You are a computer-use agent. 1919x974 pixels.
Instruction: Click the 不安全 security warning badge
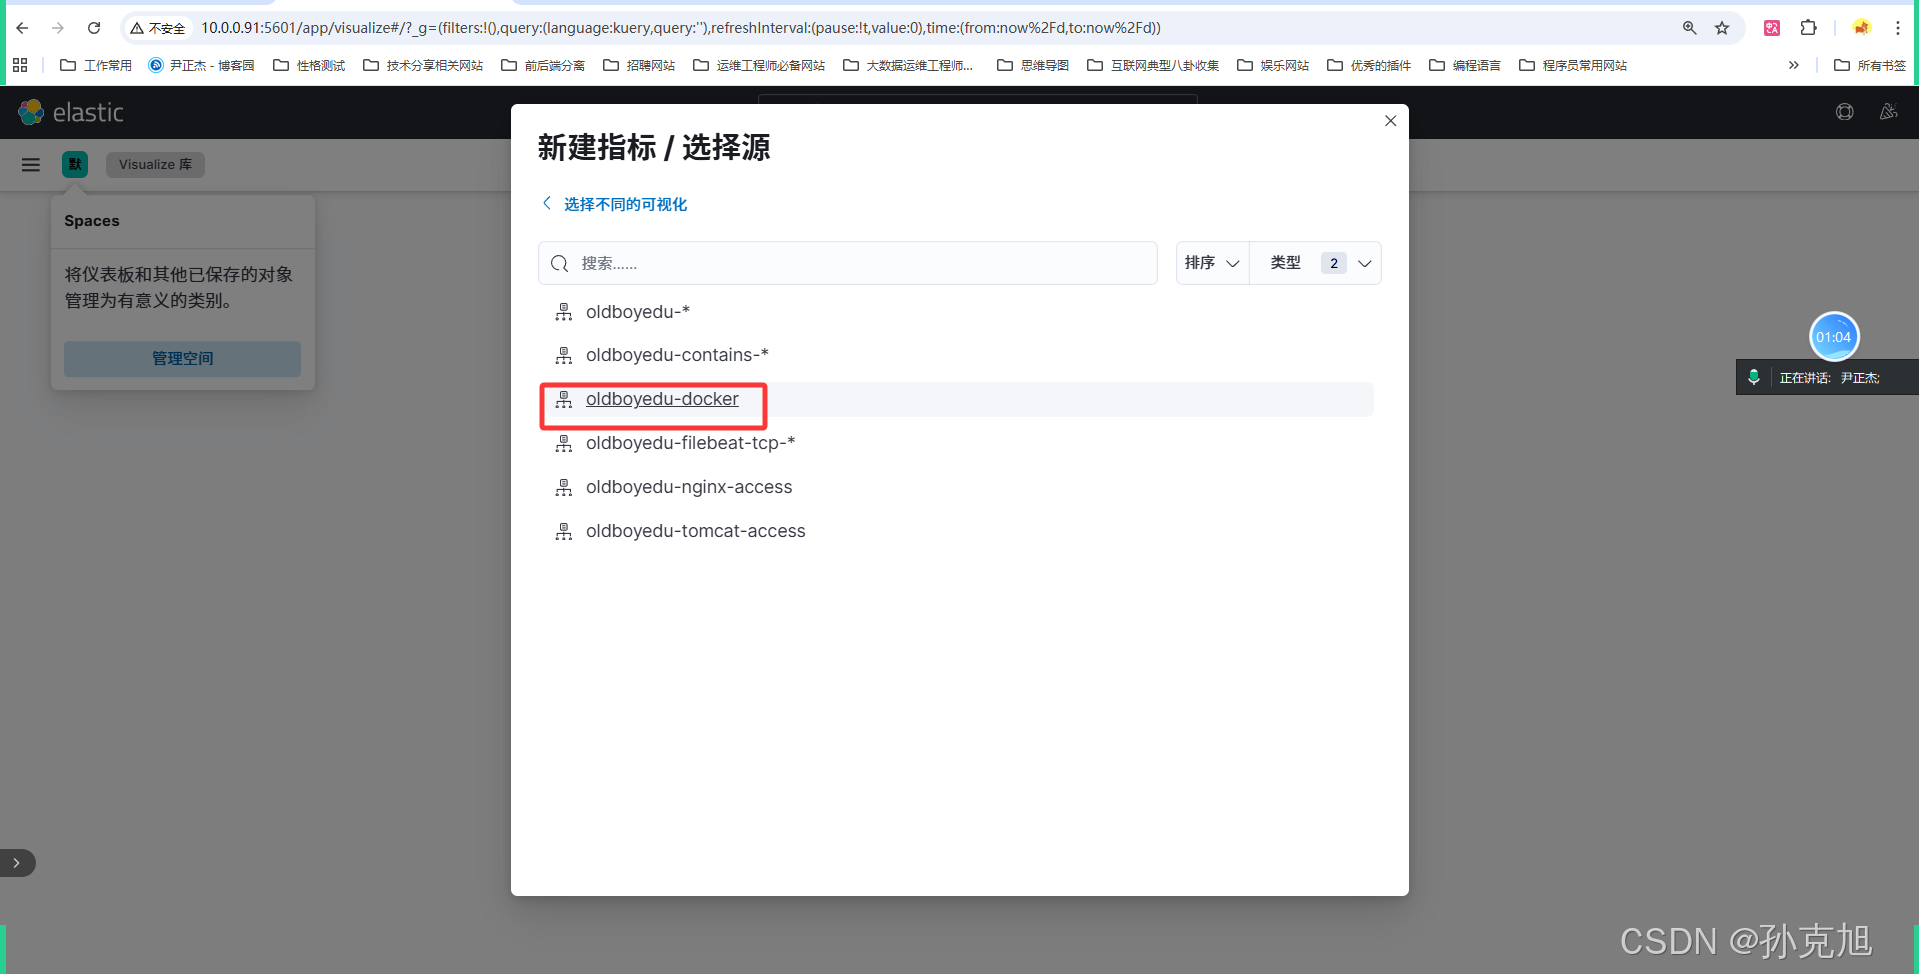click(157, 28)
